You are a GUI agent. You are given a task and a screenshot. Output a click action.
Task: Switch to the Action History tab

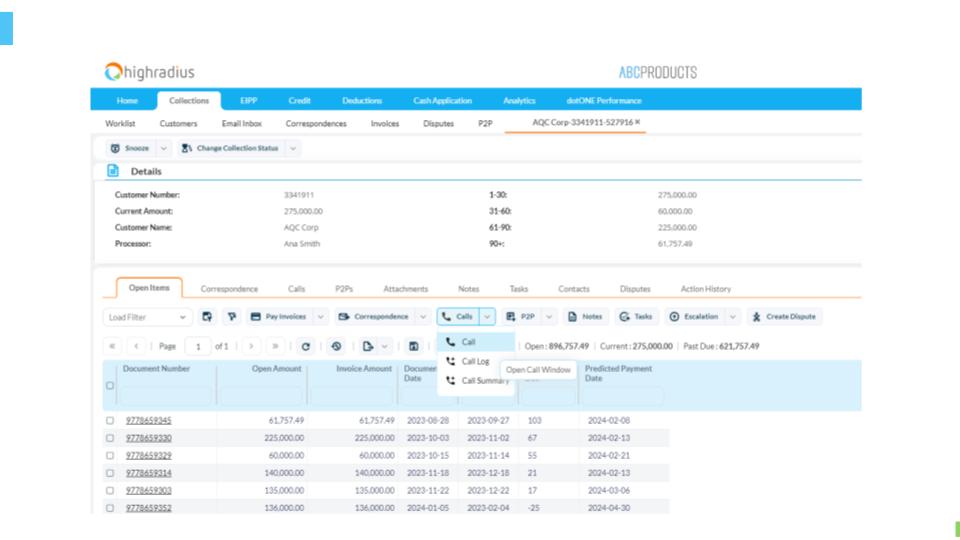[x=705, y=289]
